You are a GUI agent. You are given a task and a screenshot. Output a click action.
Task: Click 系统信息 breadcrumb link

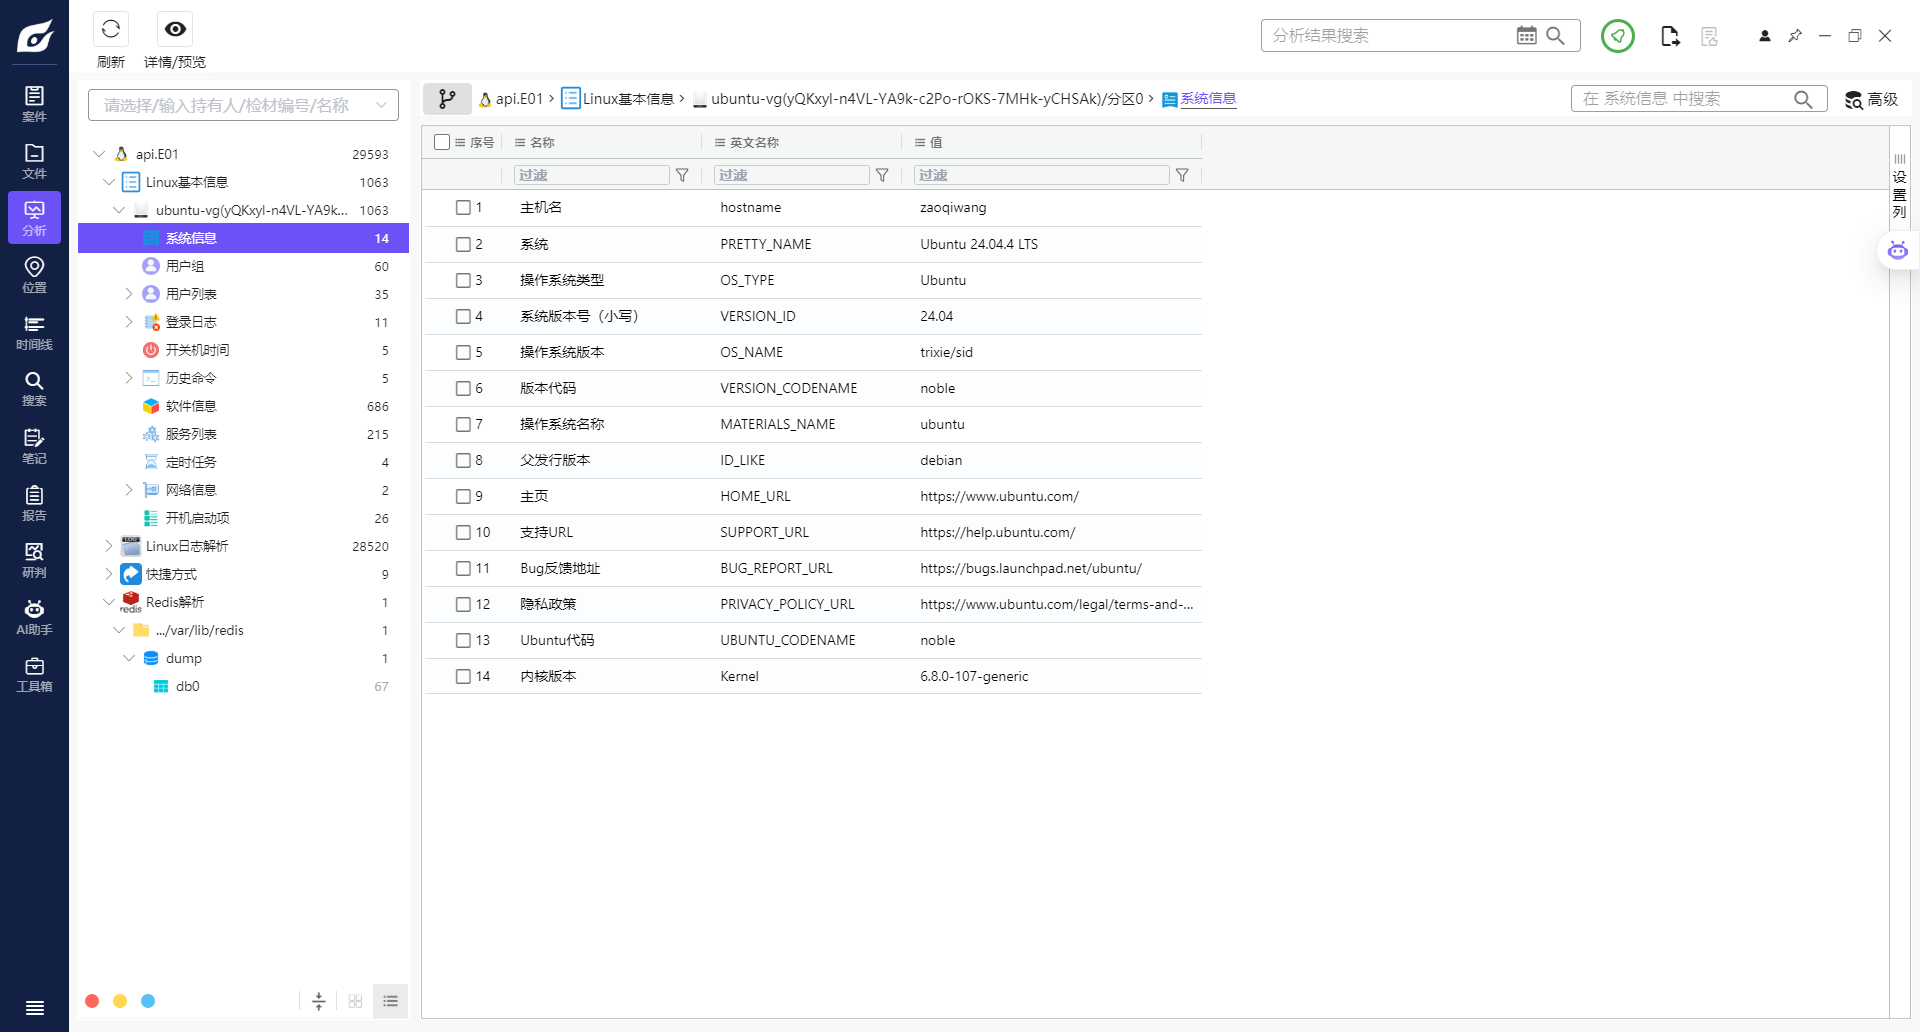1208,98
